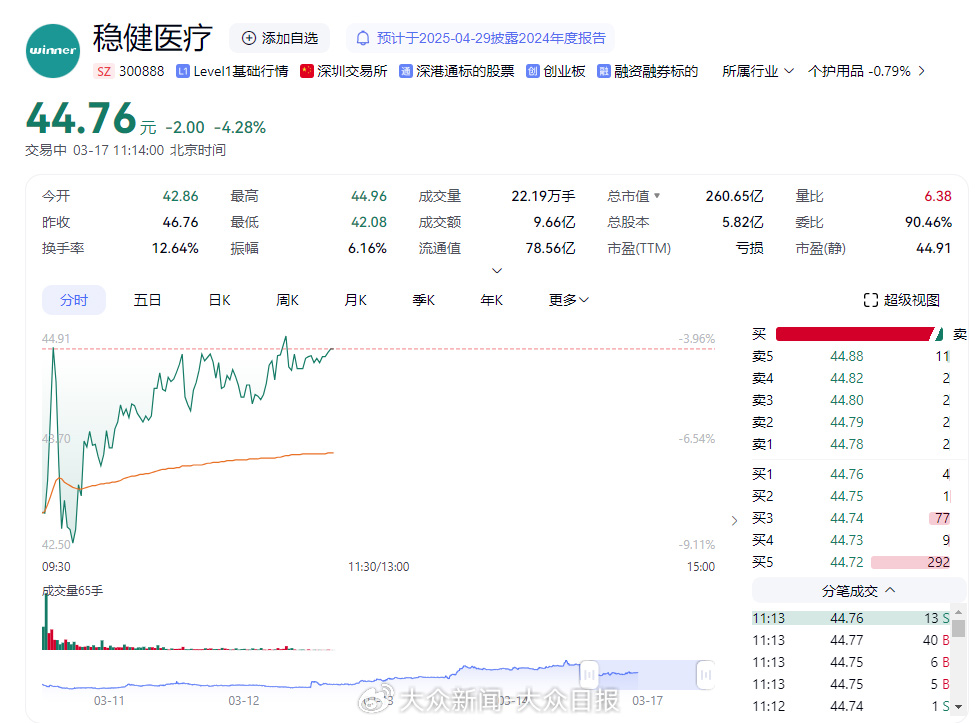Click the highlighted trade row 13 S
Screen dimensions: 980x723
coord(851,618)
